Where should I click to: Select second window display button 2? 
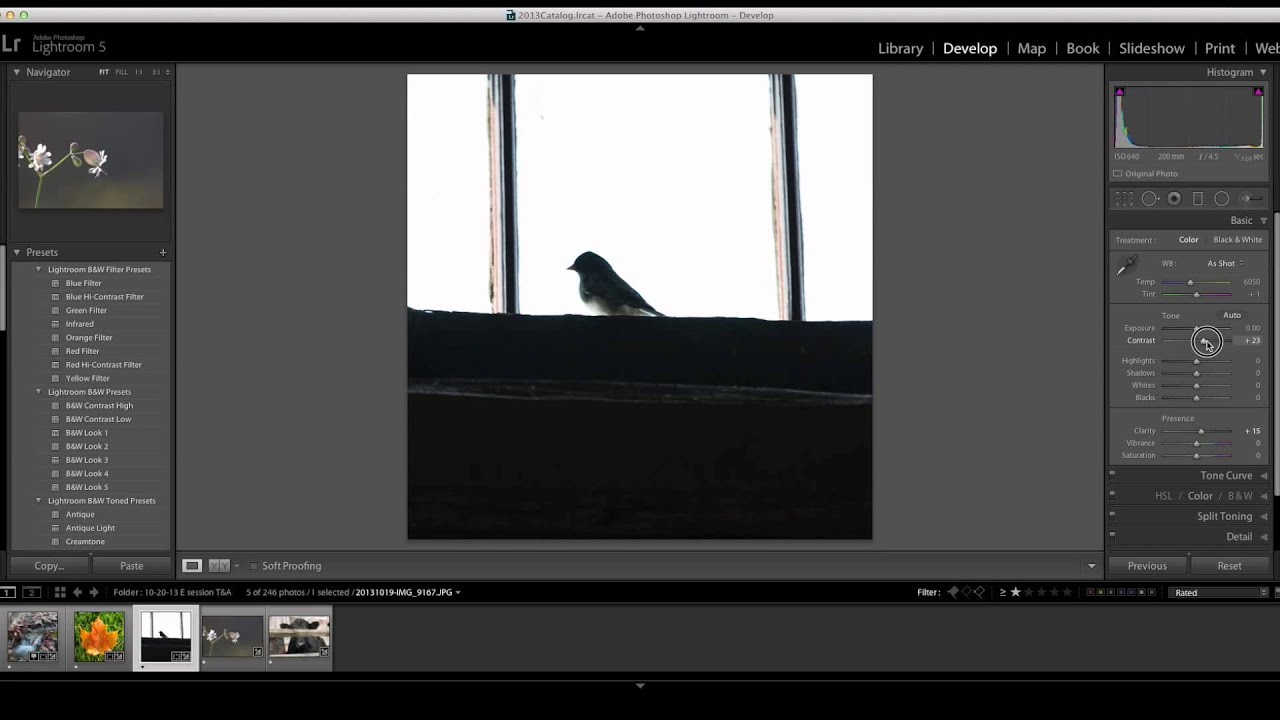point(31,592)
